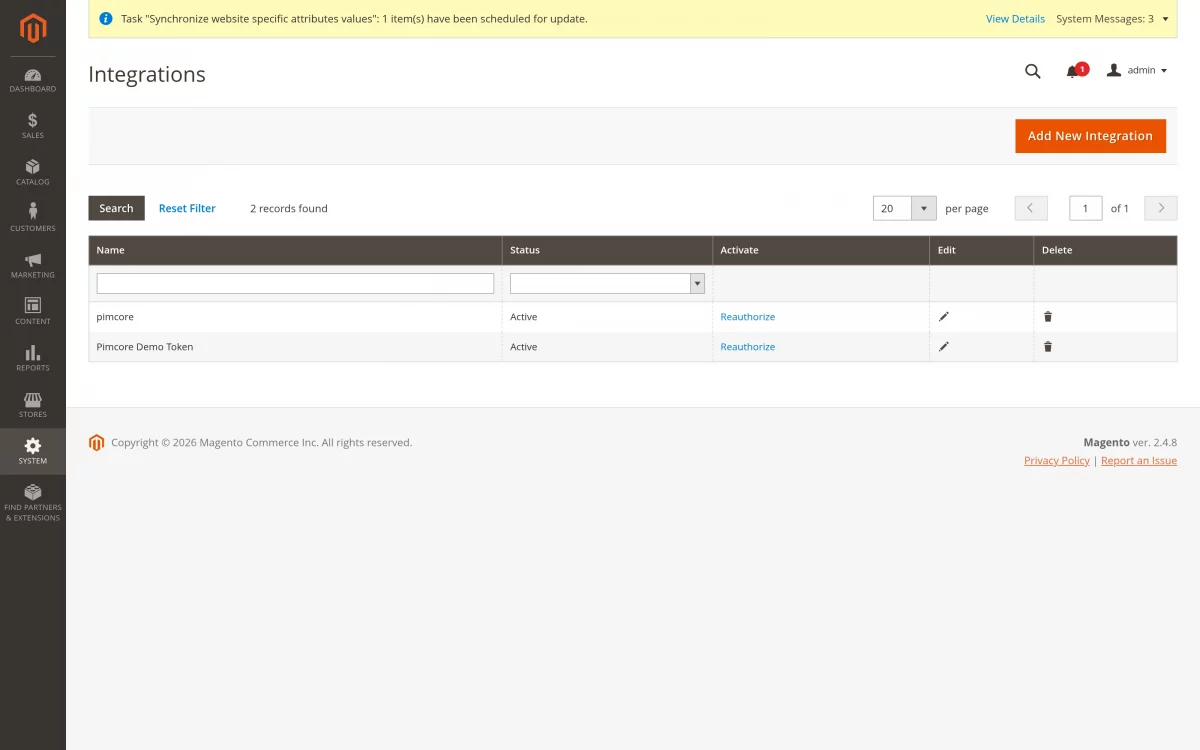Screen dimensions: 1200x750
Task: Click the Integrations page title
Action: [147, 74]
